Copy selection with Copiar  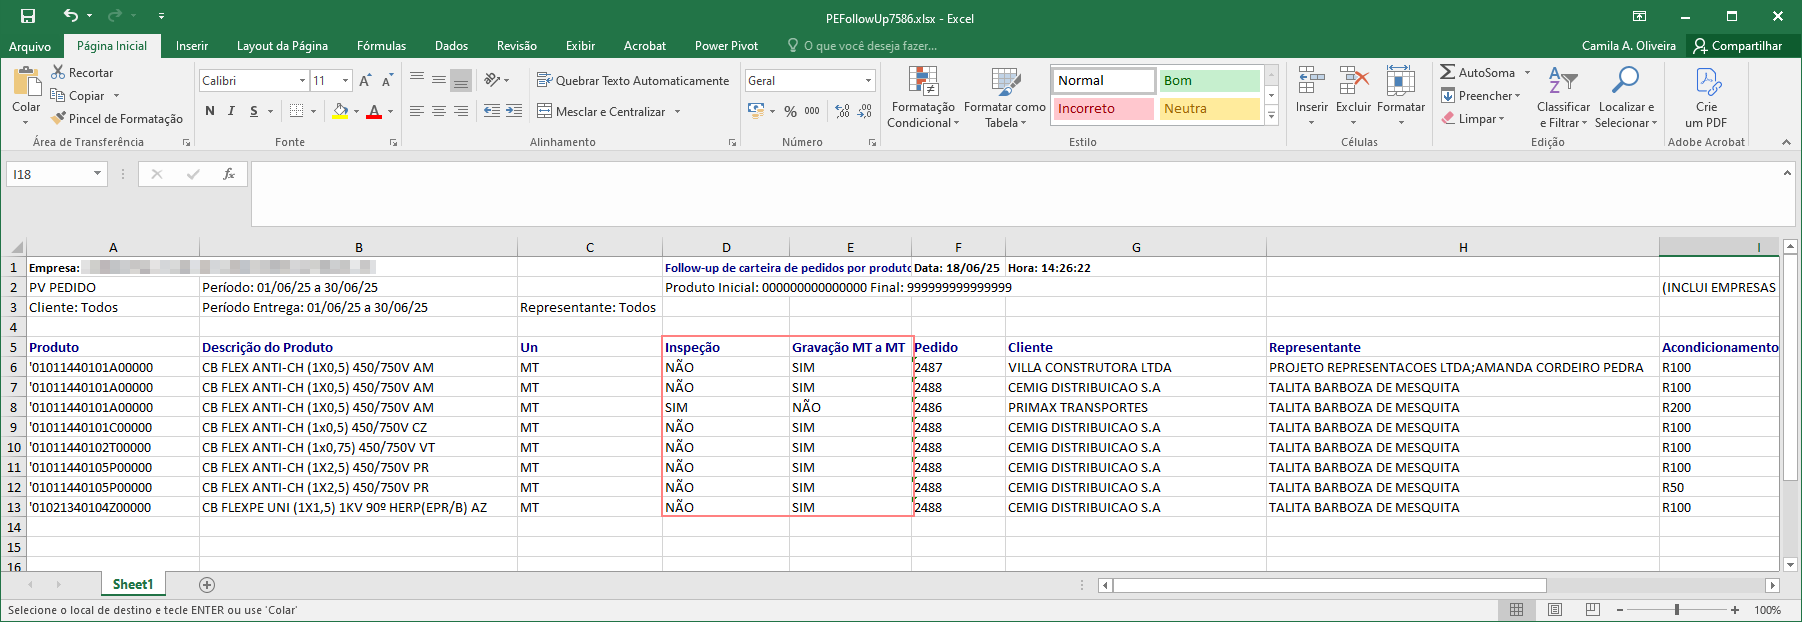tap(78, 96)
